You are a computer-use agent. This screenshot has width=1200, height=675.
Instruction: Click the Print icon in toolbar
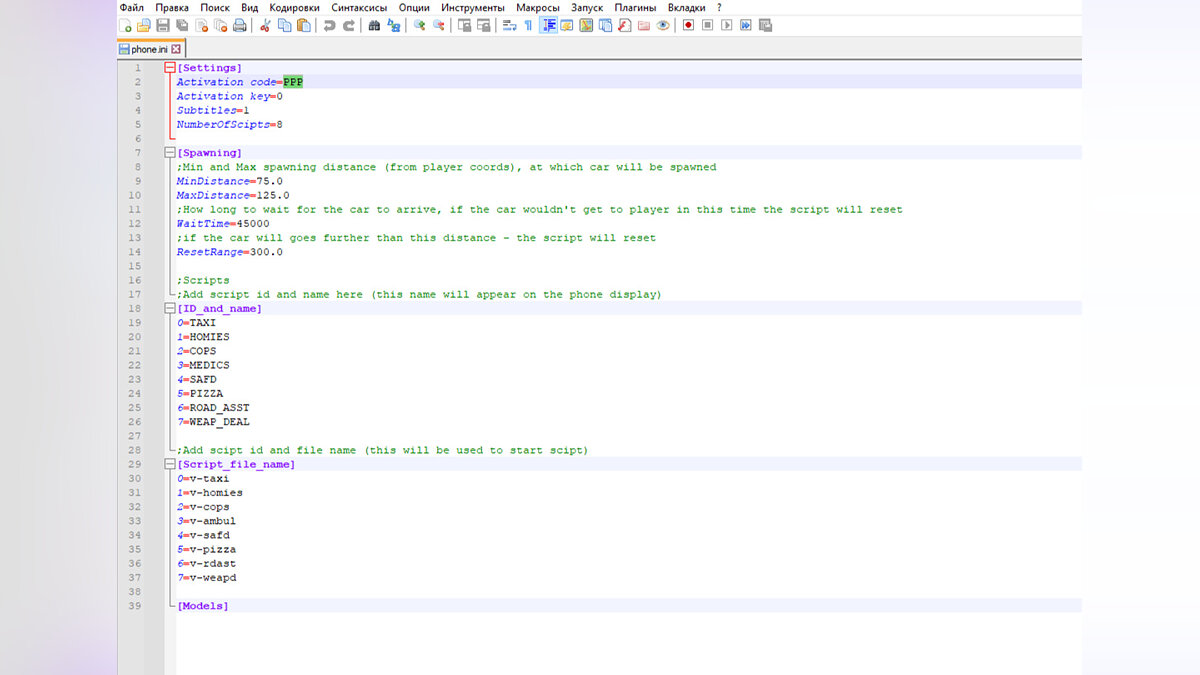pos(239,25)
